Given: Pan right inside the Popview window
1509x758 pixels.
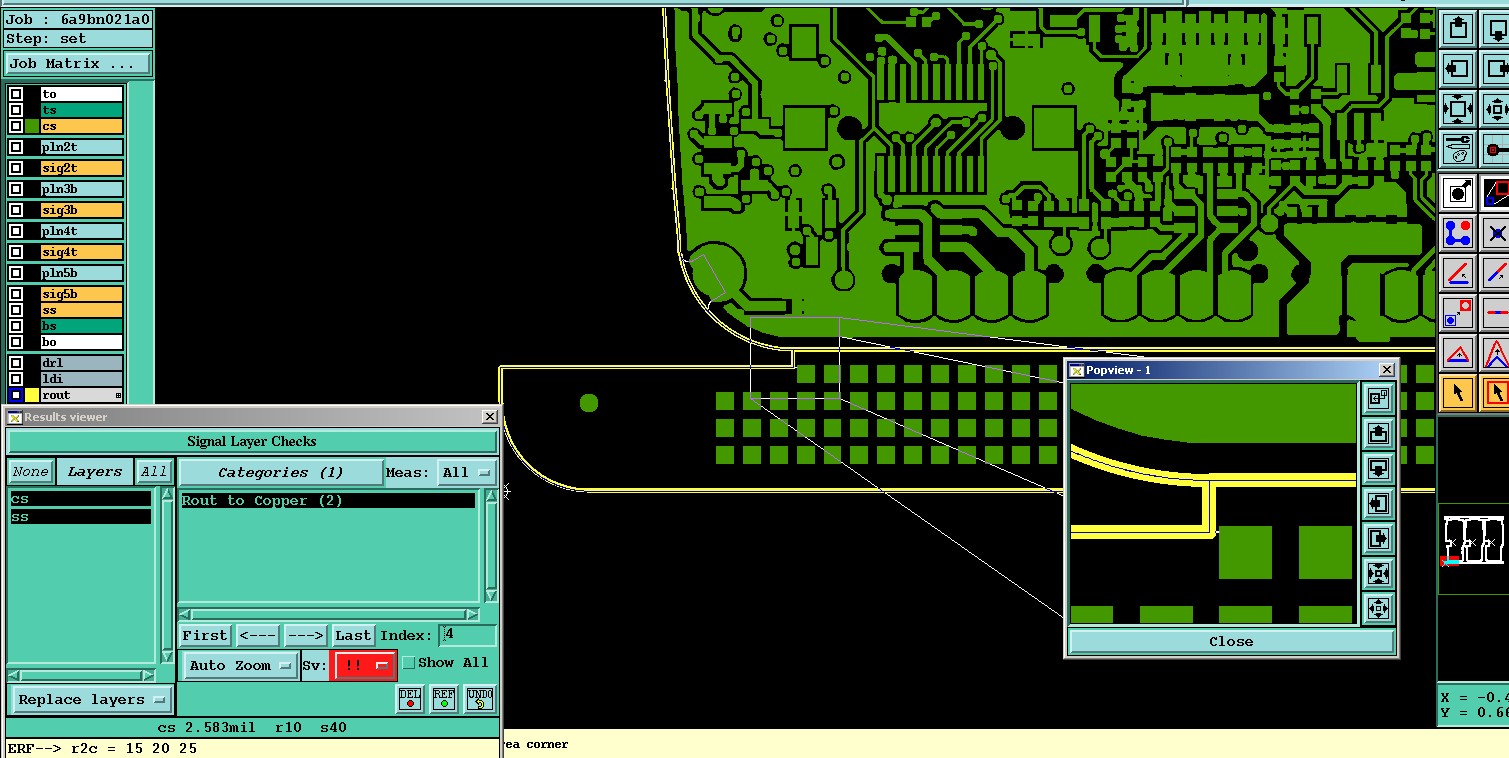Looking at the screenshot, I should [1378, 538].
